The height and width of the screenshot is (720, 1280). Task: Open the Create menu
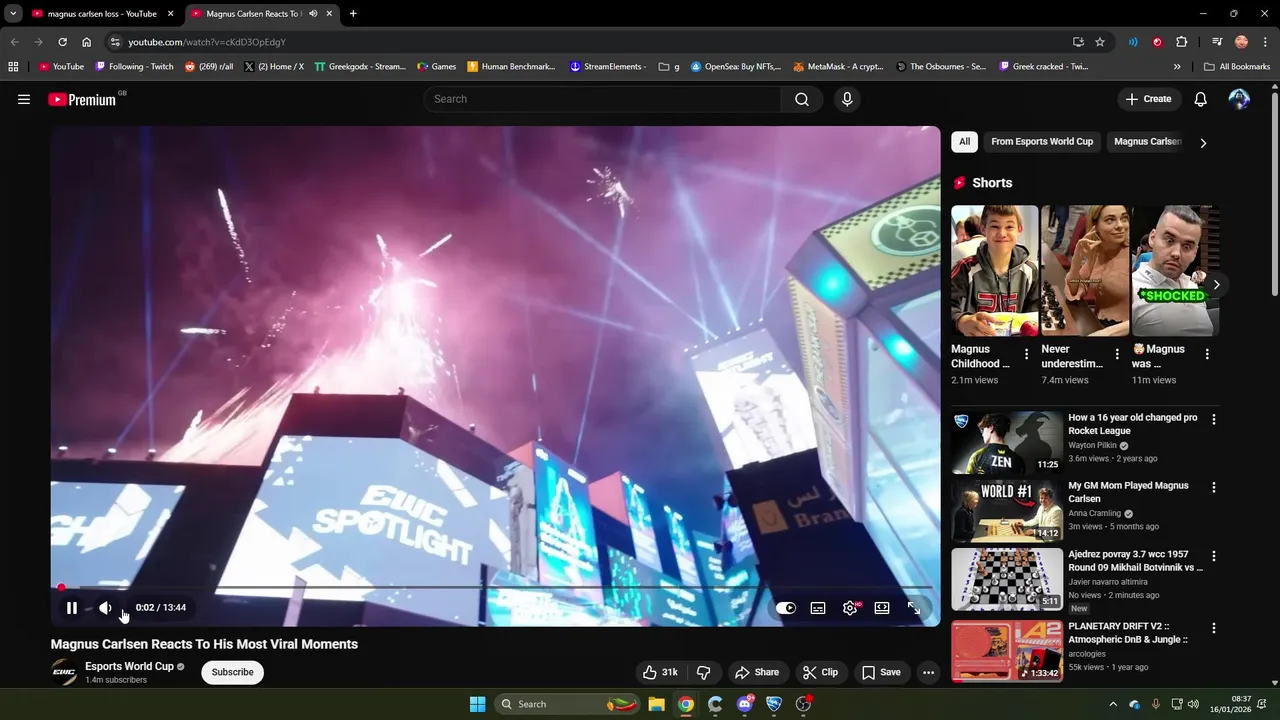pos(1148,99)
